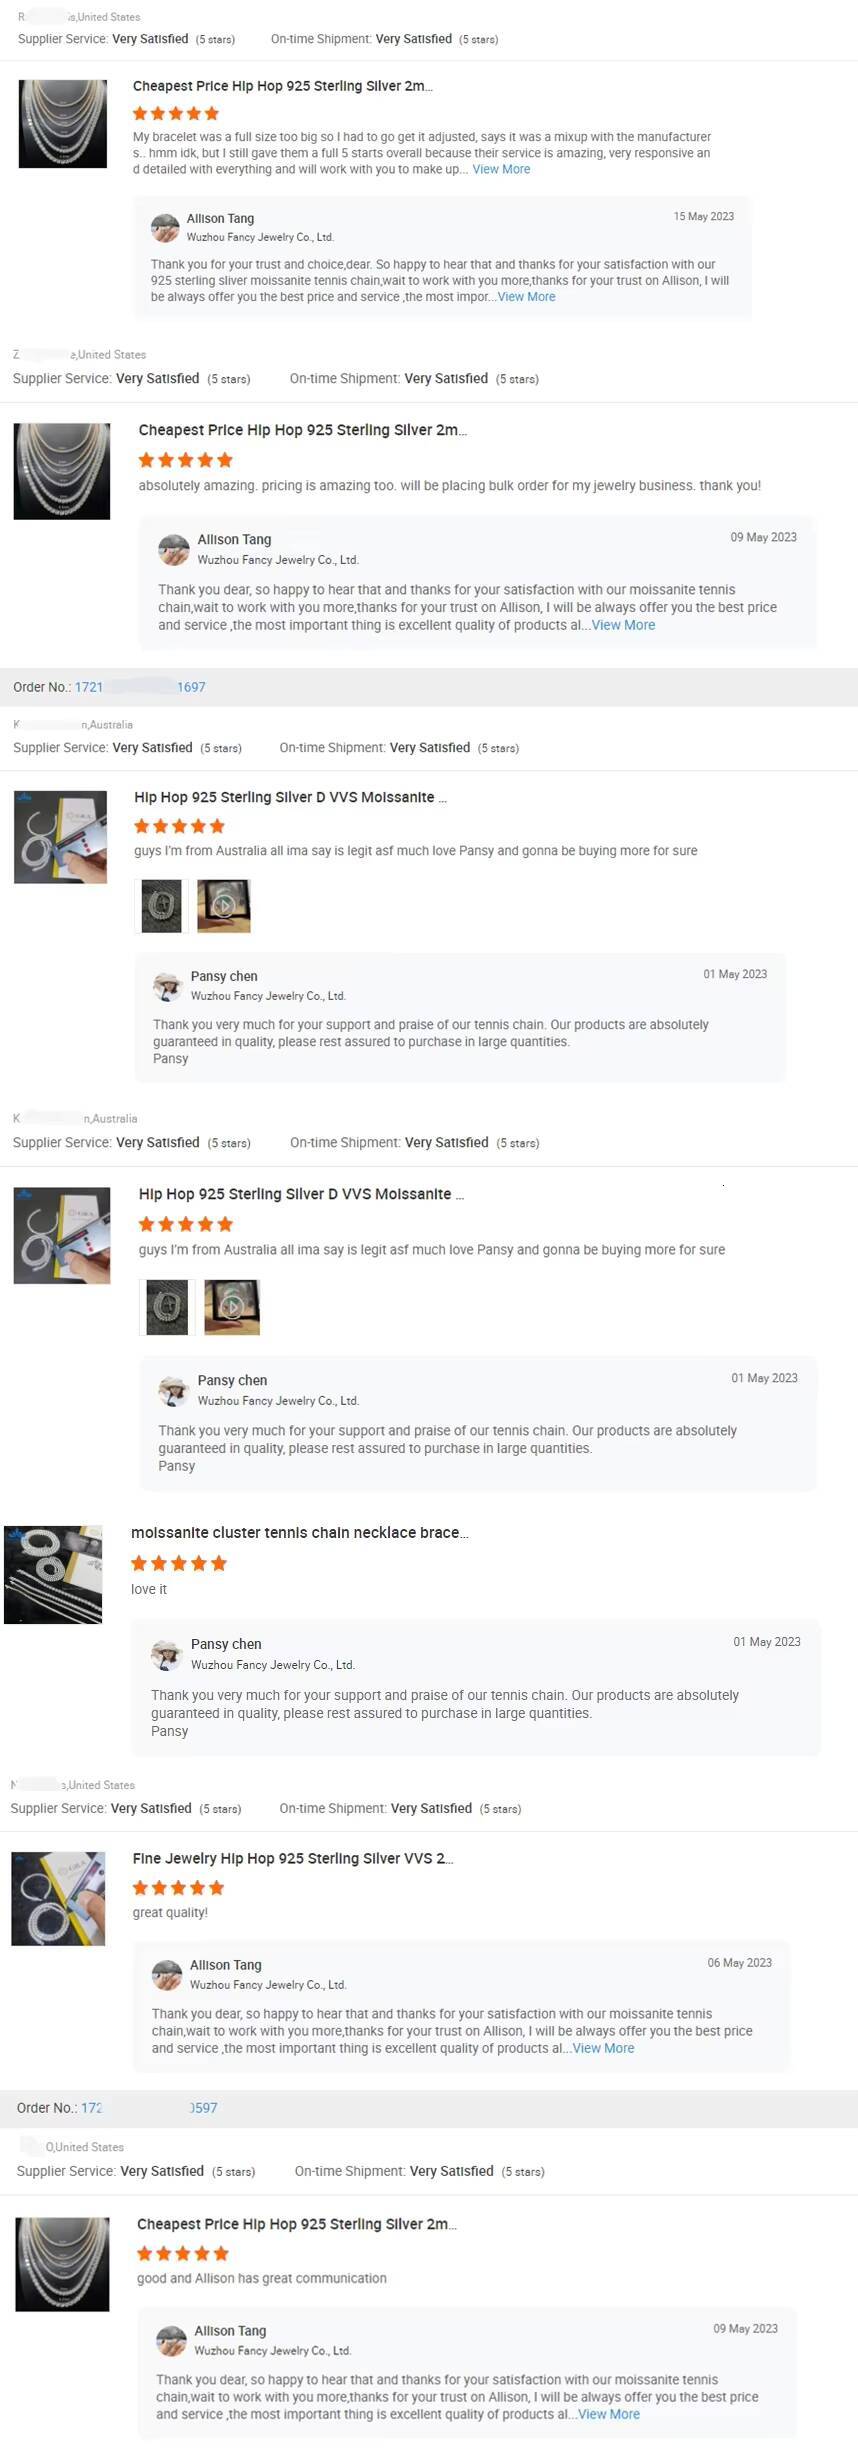
Task: Open necklace thumbnail beside the "My bracelet" review
Action: point(62,124)
